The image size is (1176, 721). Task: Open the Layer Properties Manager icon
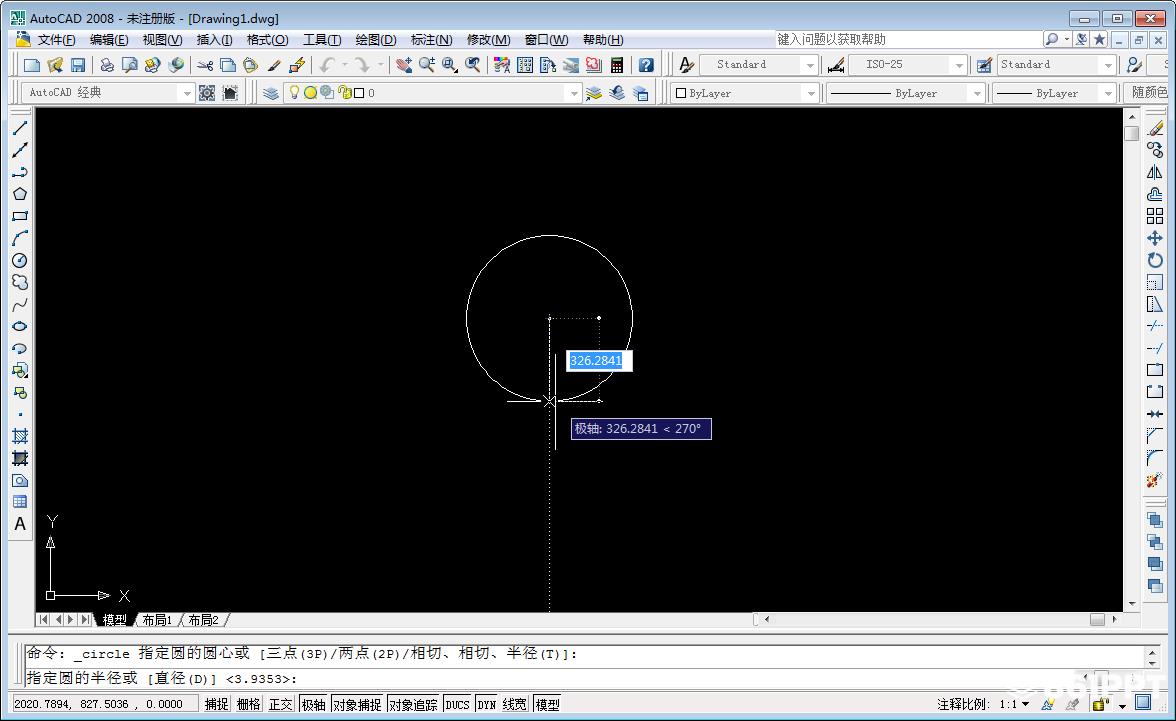[x=271, y=93]
